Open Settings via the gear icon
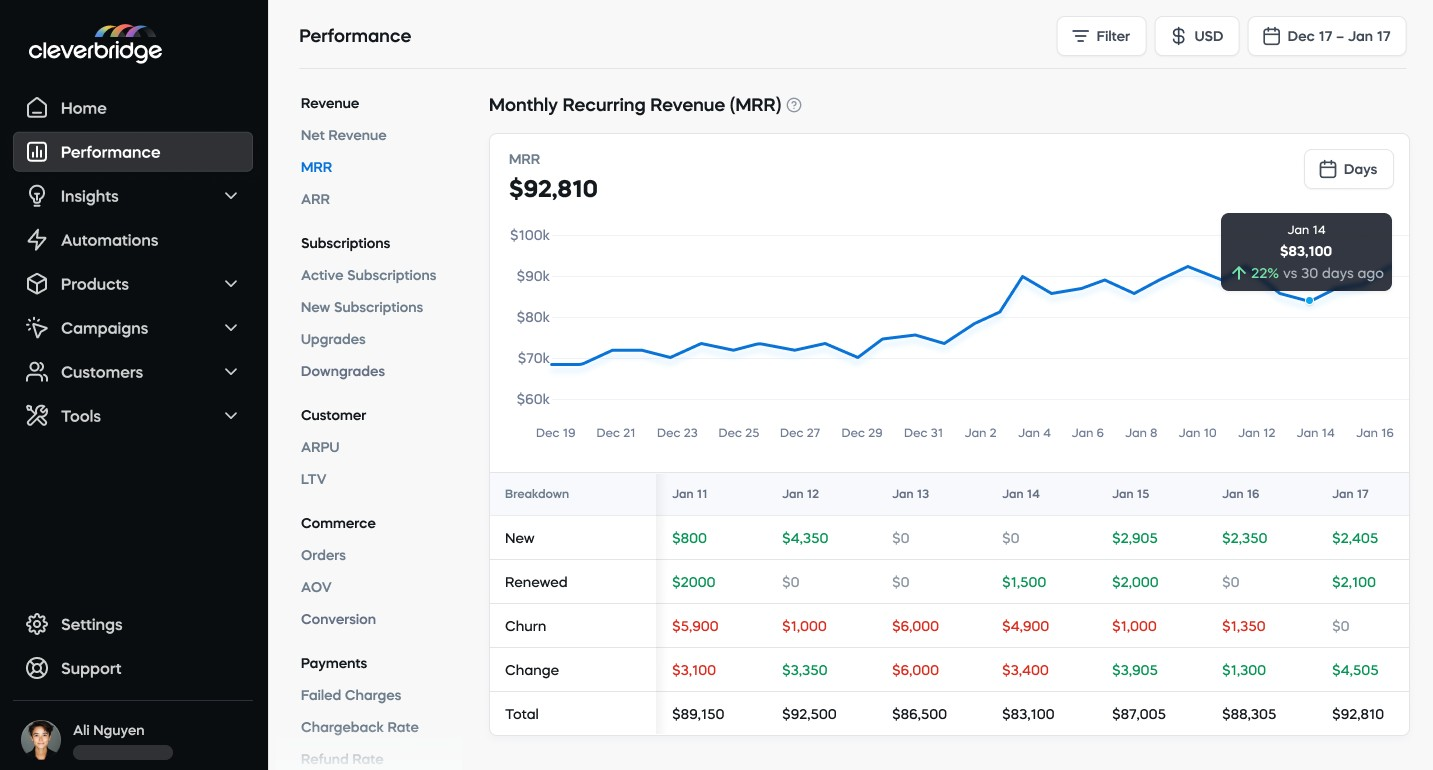Viewport: 1433px width, 770px height. pyautogui.click(x=36, y=624)
